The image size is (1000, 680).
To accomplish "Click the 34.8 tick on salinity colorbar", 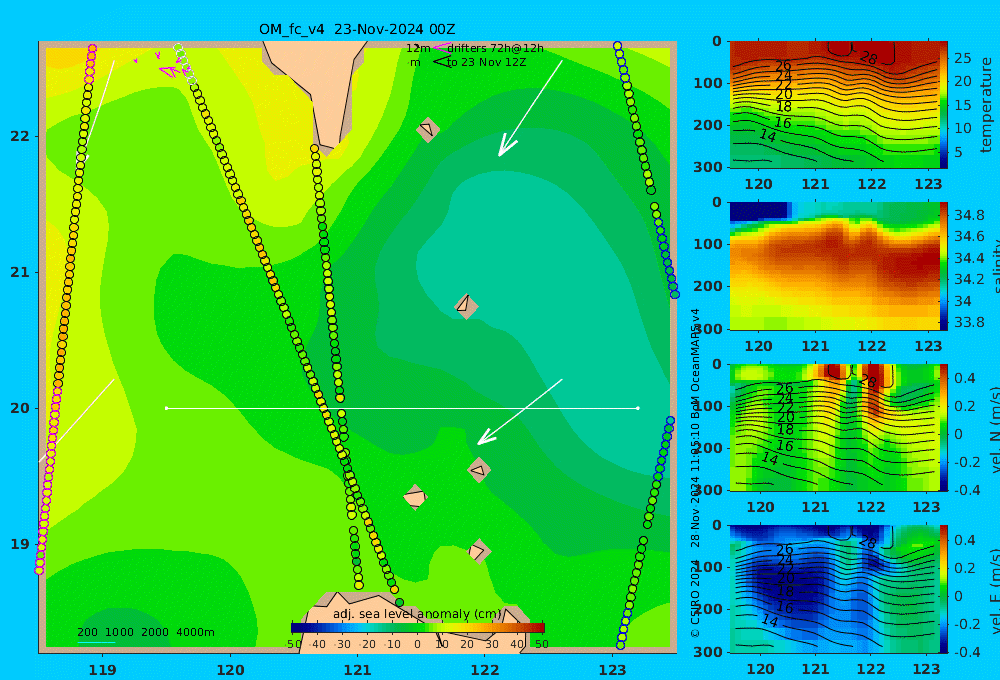I will 969,215.
